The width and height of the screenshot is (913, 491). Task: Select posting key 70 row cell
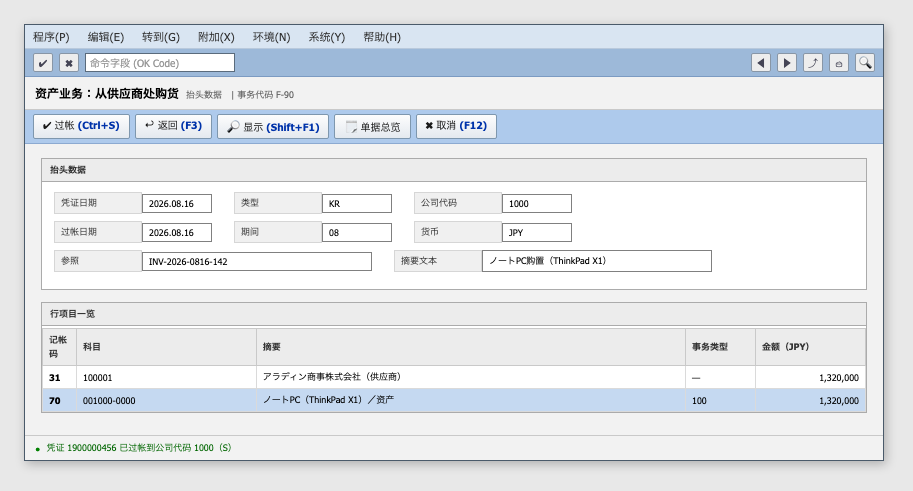[59, 401]
